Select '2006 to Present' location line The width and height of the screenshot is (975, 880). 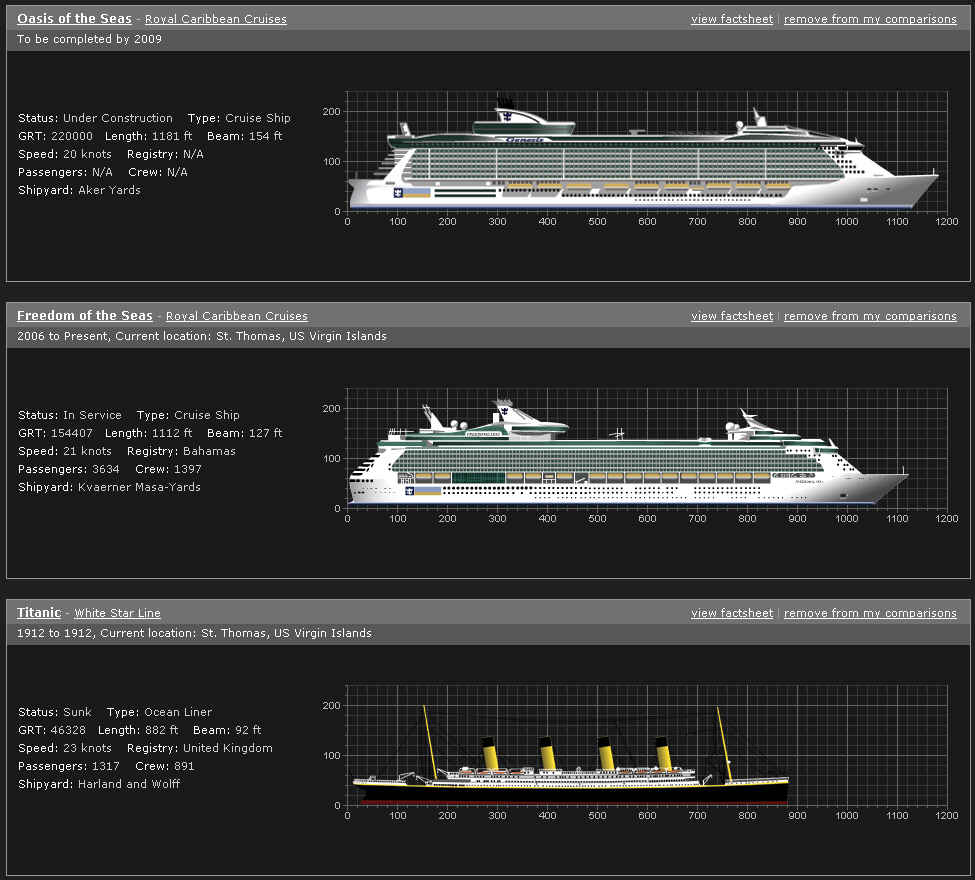click(201, 336)
